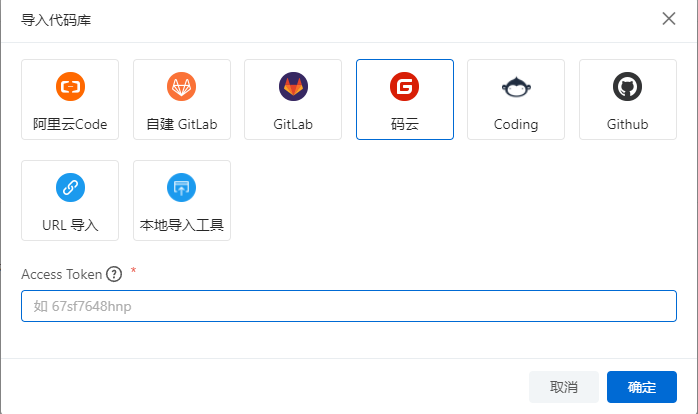698x414 pixels.
Task: Click the purple GitLab logo icon
Action: click(293, 86)
